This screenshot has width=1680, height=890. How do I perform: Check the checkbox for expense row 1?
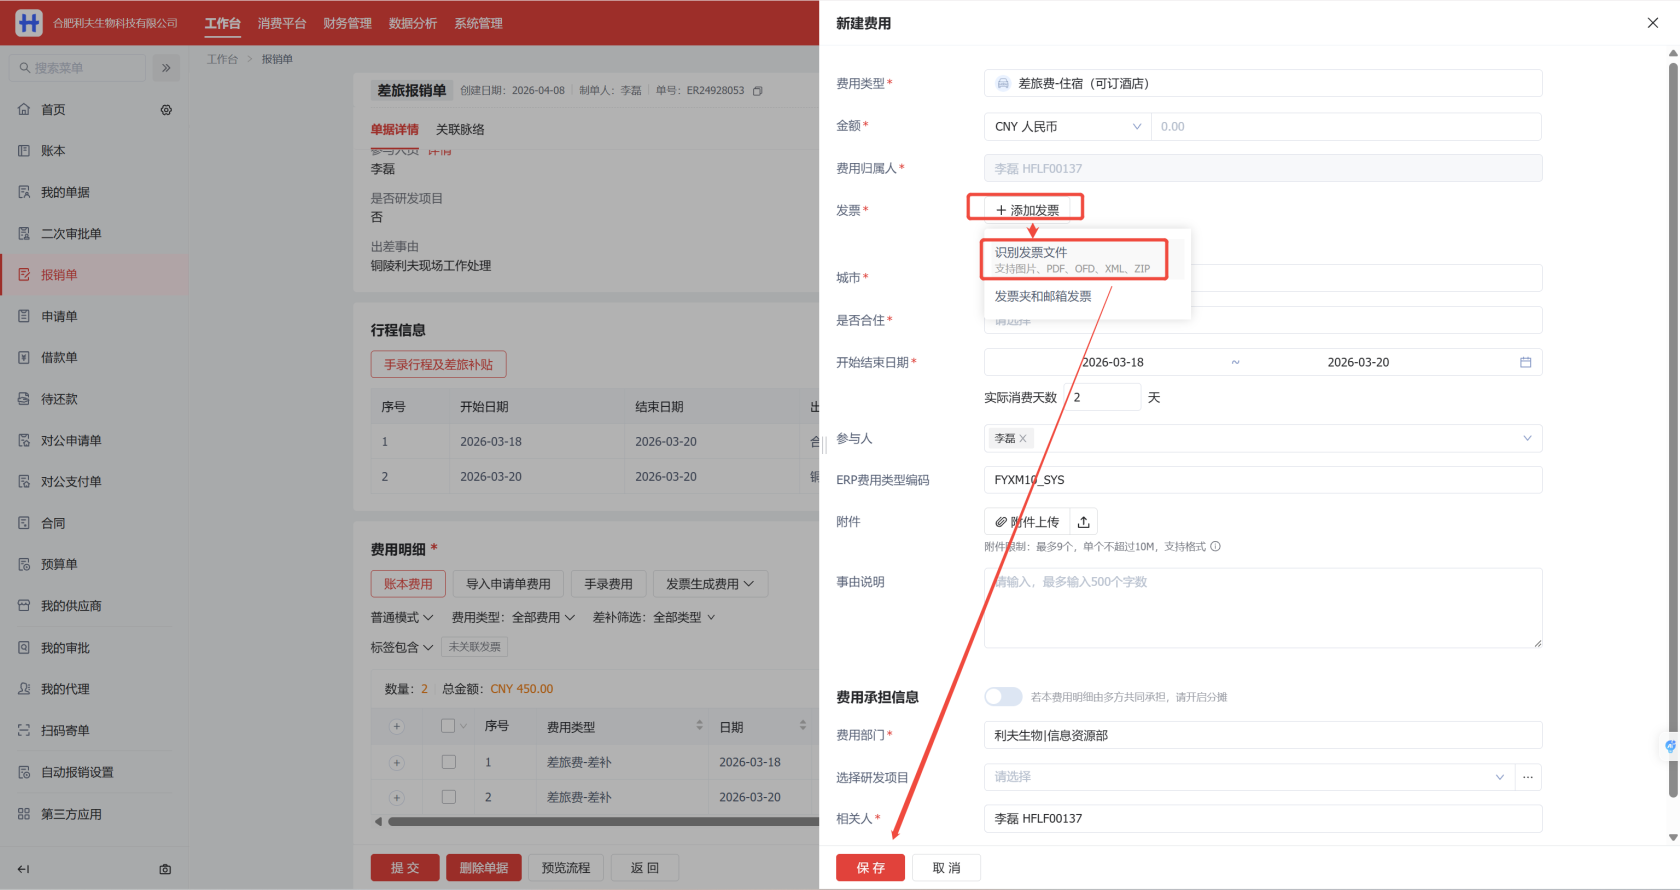click(x=448, y=762)
